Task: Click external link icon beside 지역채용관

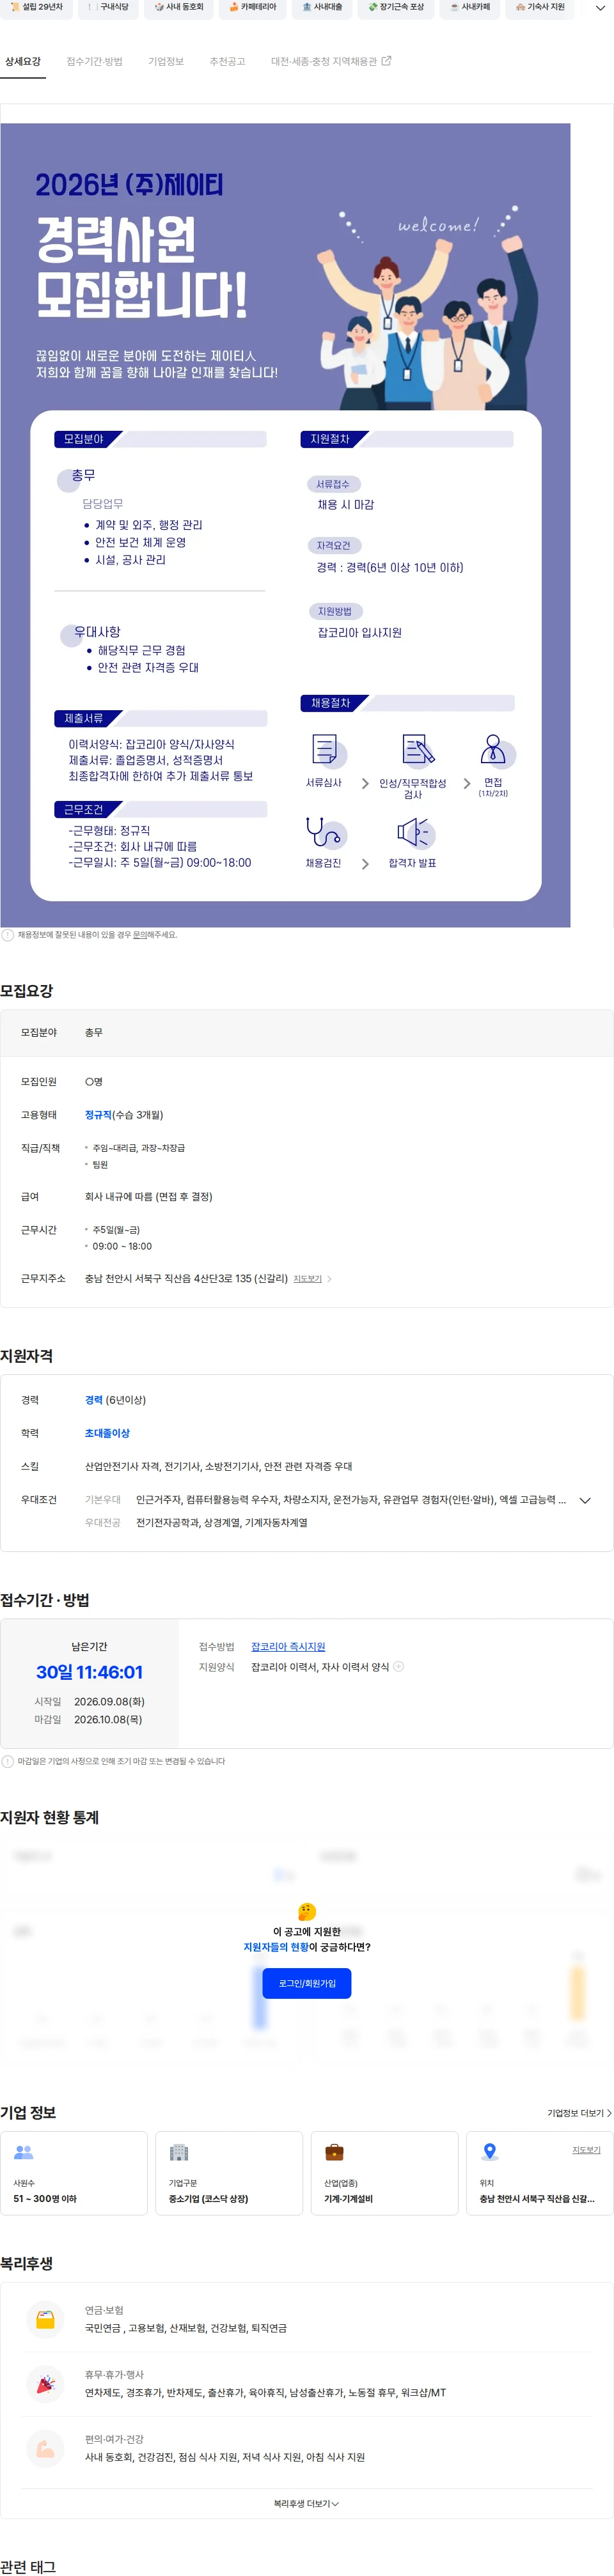Action: click(x=387, y=61)
